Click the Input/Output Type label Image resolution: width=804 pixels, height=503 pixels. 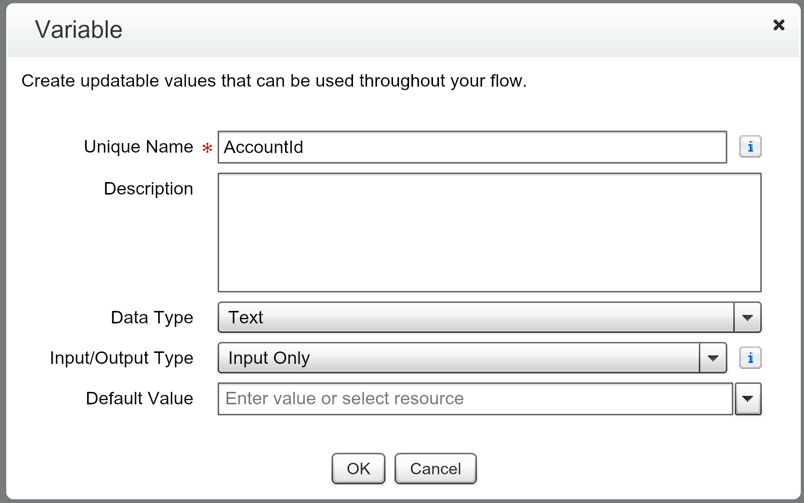coord(121,358)
